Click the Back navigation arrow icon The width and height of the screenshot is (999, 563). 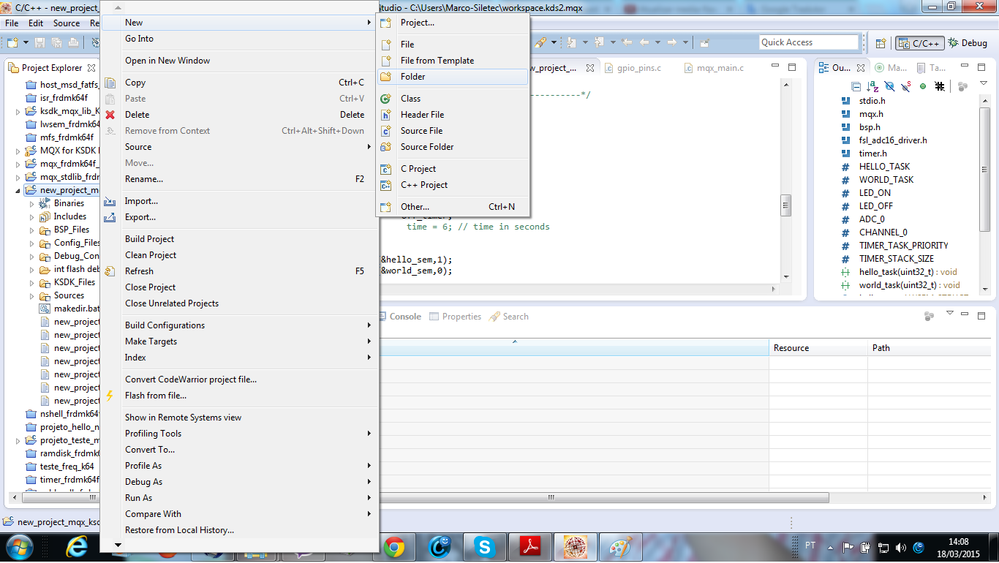(644, 43)
